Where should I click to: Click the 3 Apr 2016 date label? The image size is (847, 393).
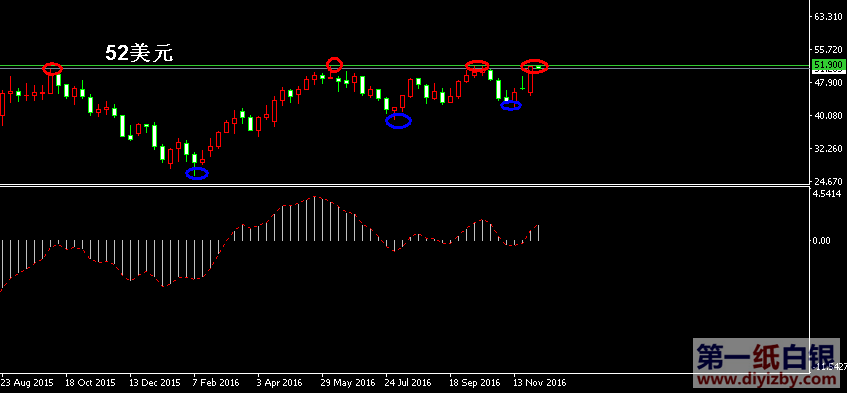[x=280, y=383]
